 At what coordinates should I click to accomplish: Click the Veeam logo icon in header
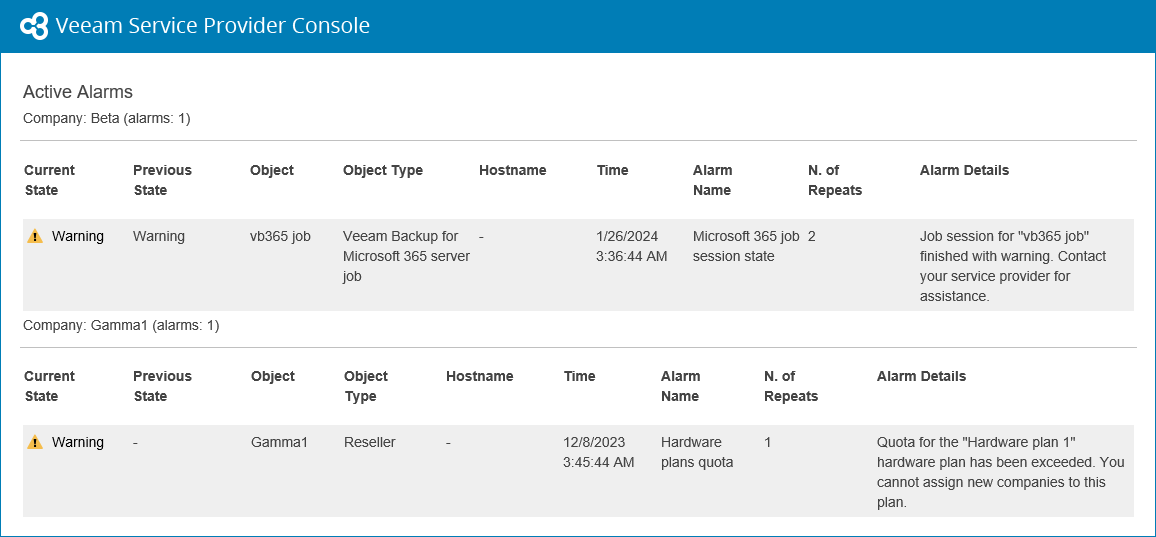click(34, 26)
